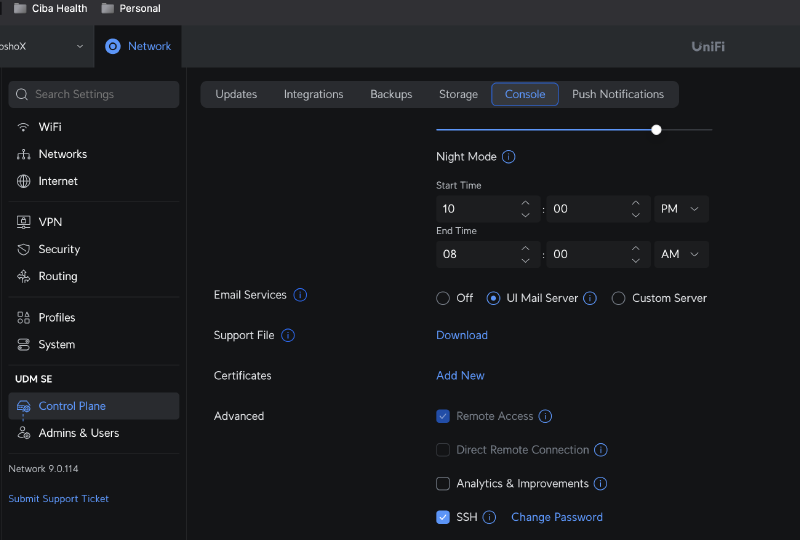Select the Off email services radio
This screenshot has height=540, width=800.
pos(443,298)
